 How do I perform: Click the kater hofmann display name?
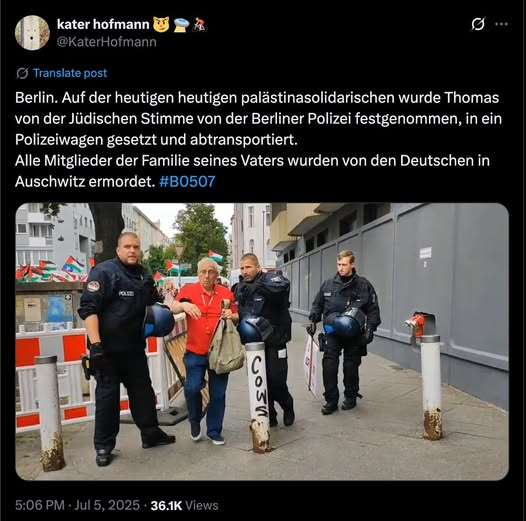coord(103,24)
